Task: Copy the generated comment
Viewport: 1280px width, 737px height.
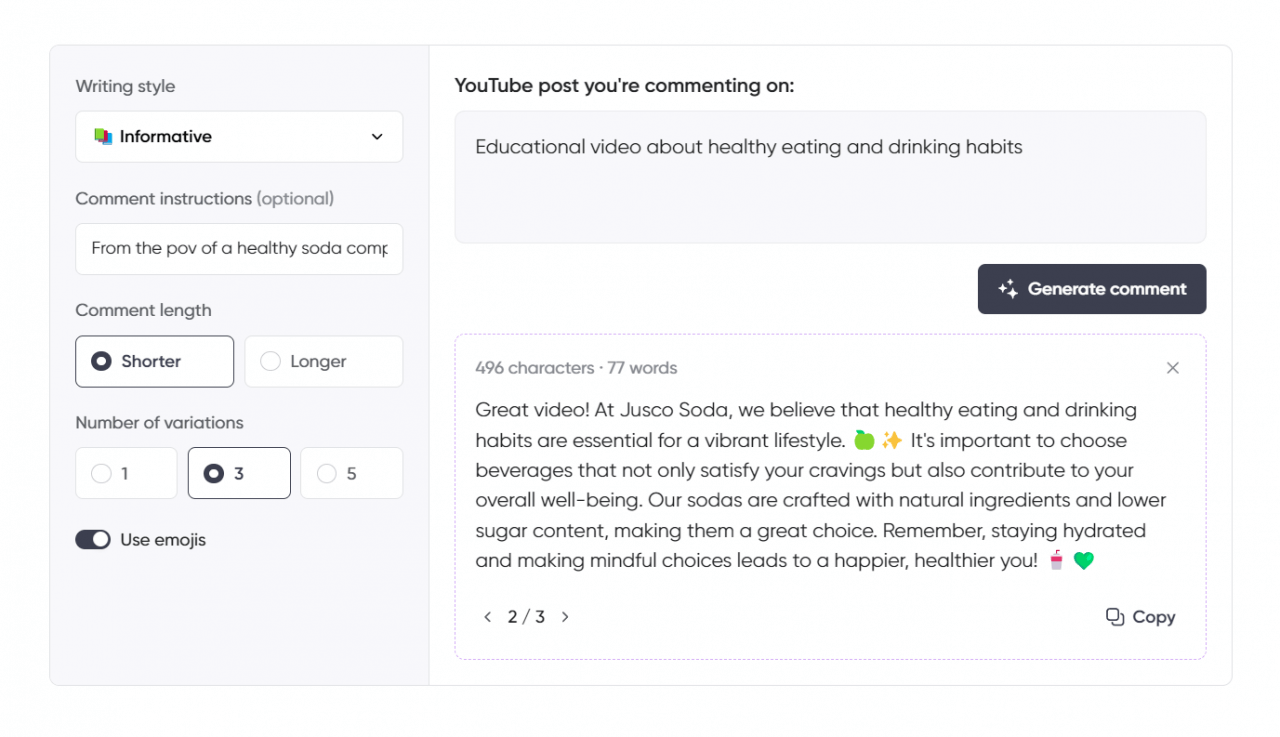Action: (x=1140, y=617)
